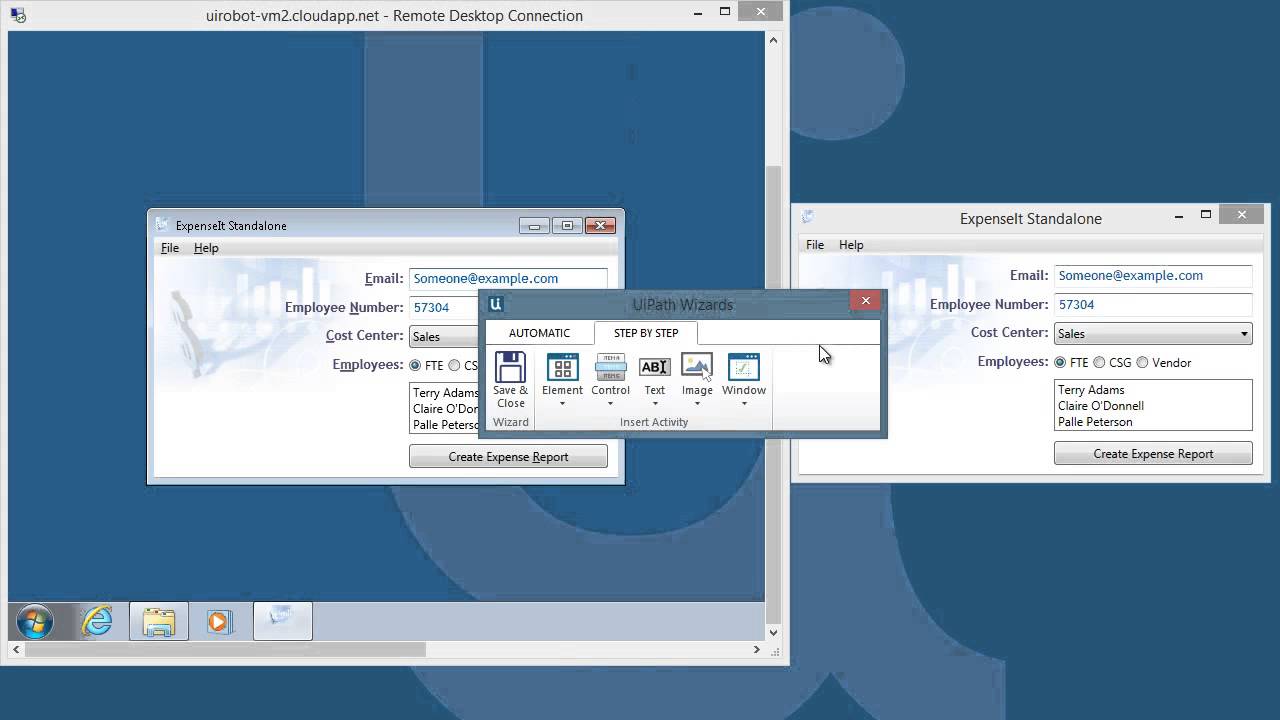This screenshot has height=720, width=1280.
Task: Expand the Element dropdown arrow
Action: 562,404
